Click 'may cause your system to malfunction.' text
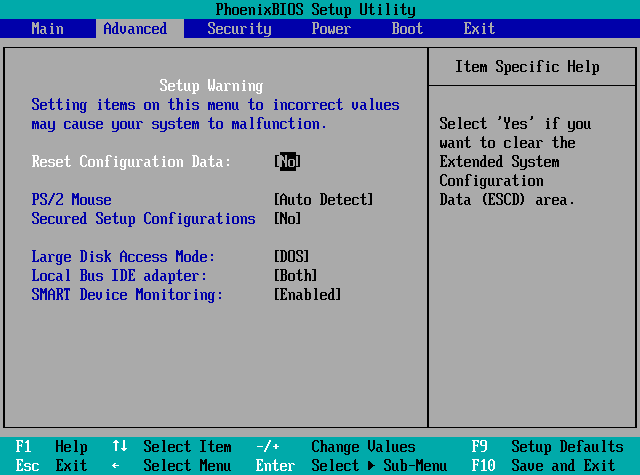 (179, 124)
